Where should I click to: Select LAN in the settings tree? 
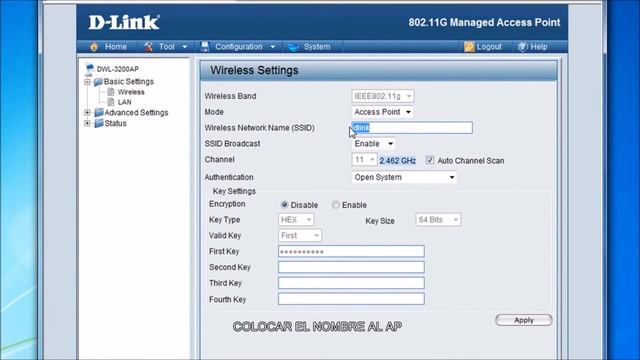124,102
